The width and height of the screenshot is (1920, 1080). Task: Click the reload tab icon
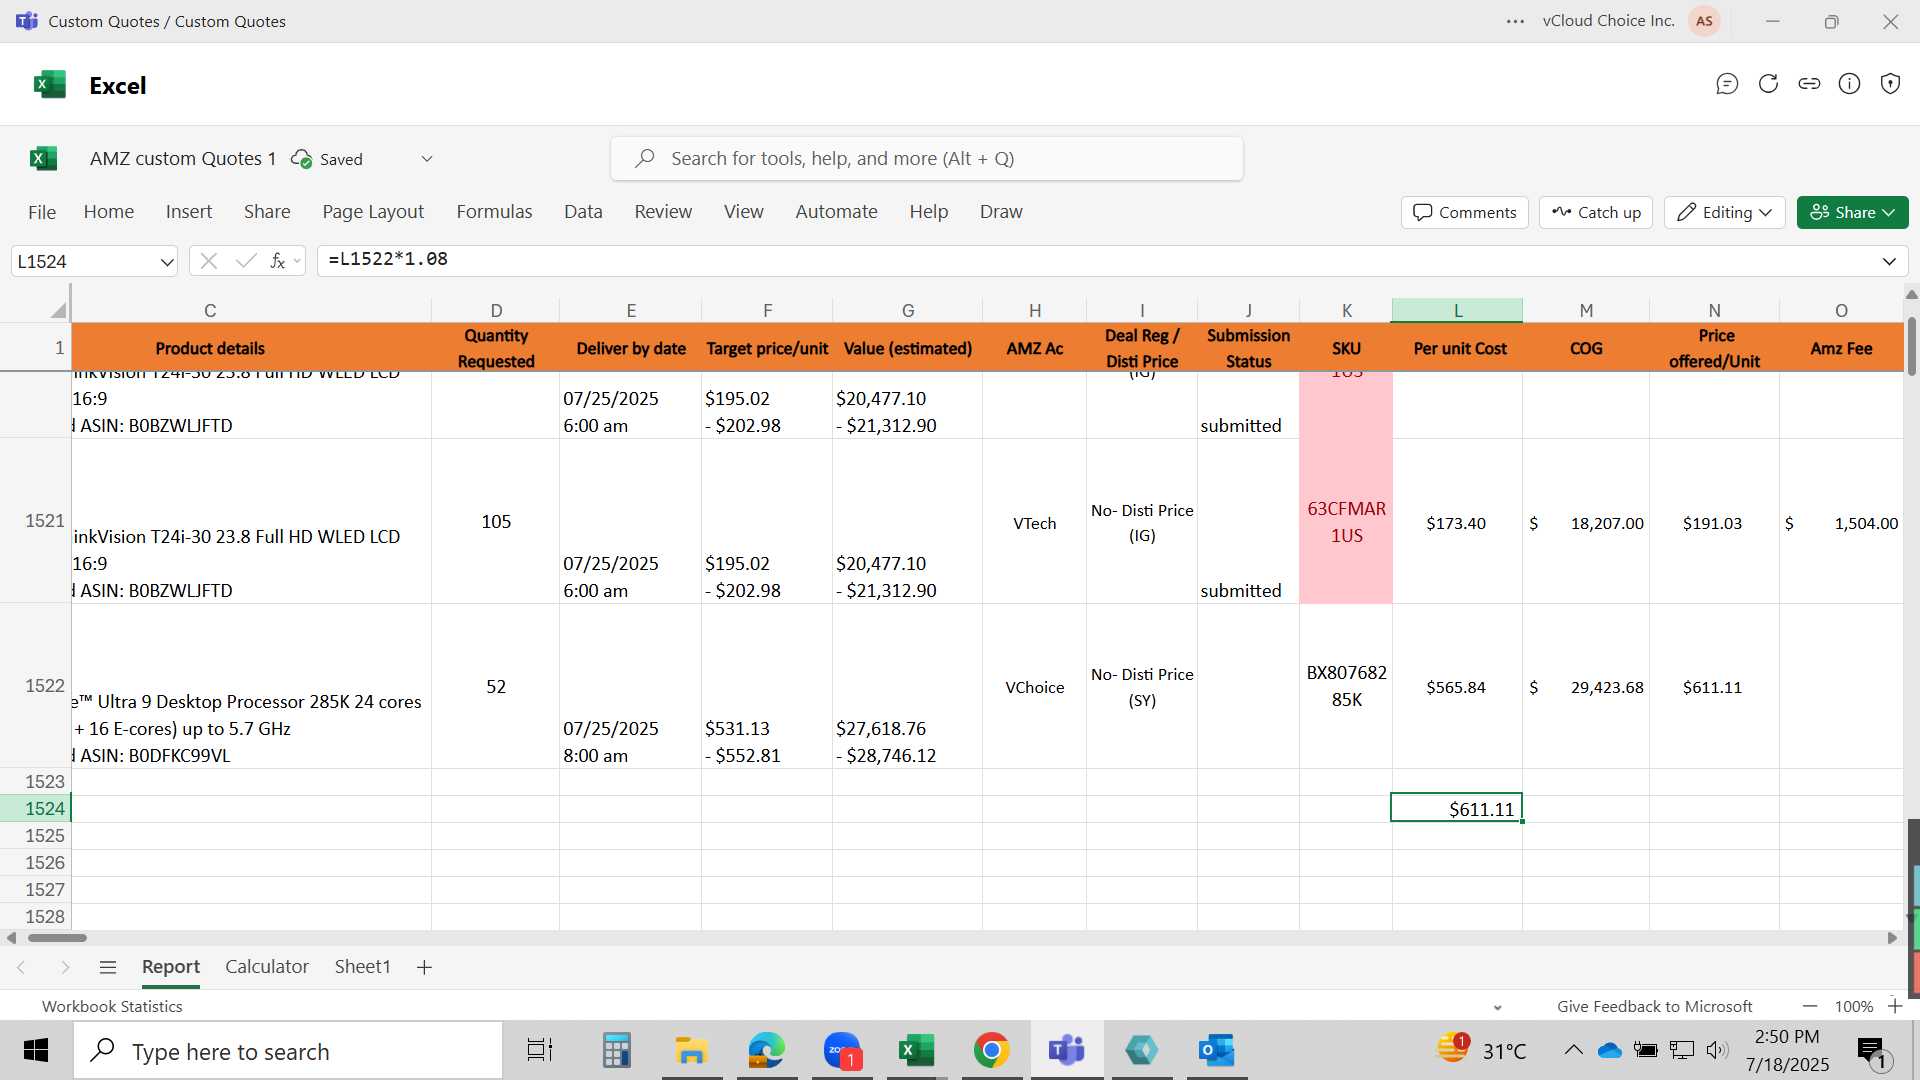pyautogui.click(x=1768, y=84)
